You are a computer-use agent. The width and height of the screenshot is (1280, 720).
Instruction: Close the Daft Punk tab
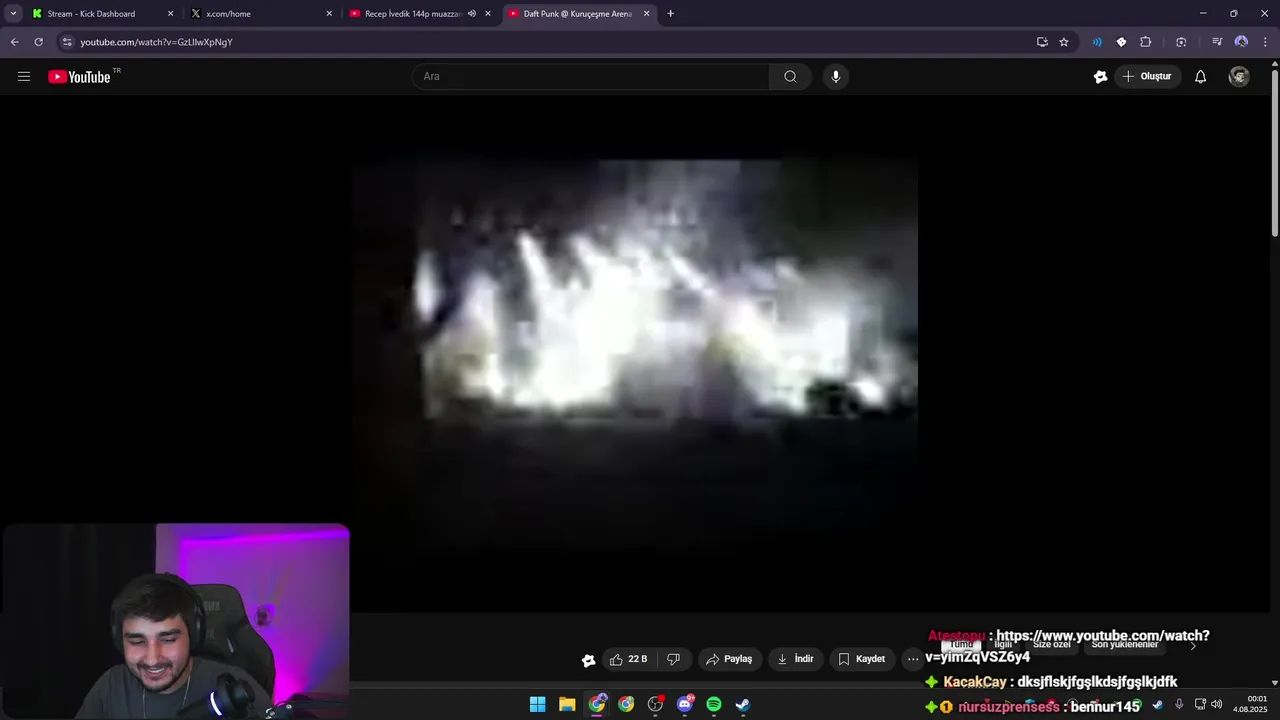pyautogui.click(x=646, y=14)
